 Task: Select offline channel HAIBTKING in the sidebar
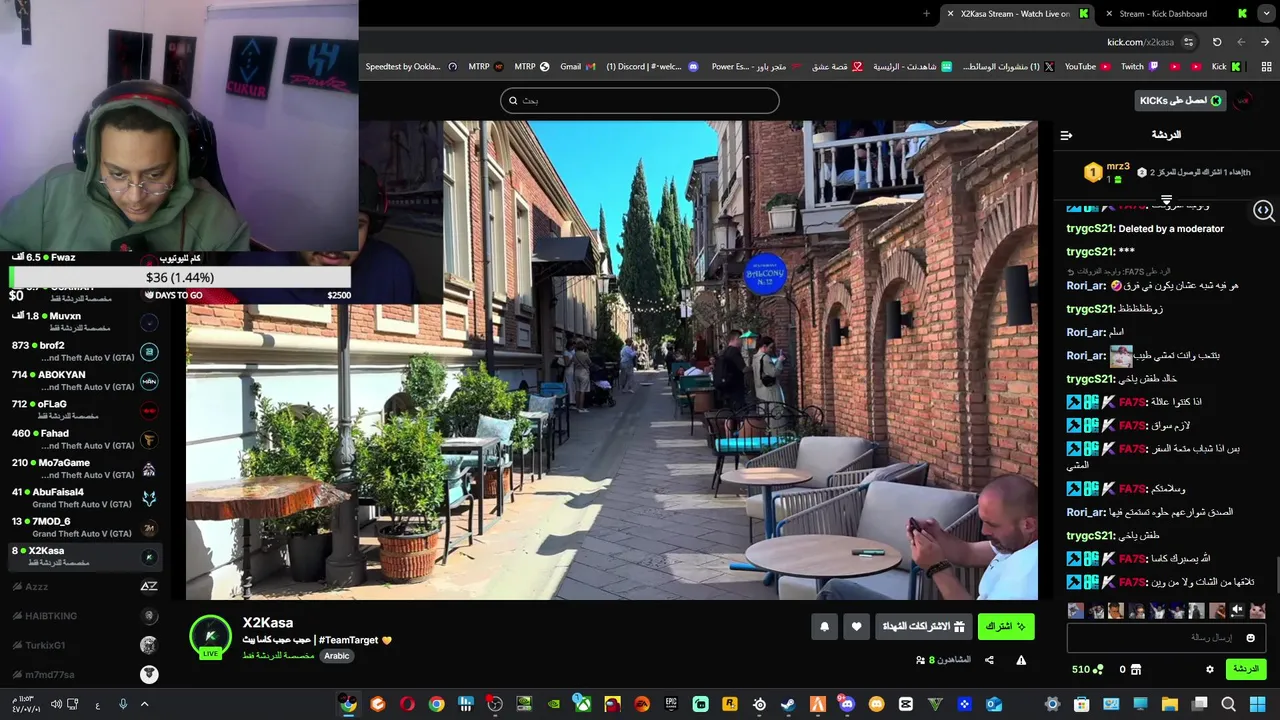(x=84, y=616)
